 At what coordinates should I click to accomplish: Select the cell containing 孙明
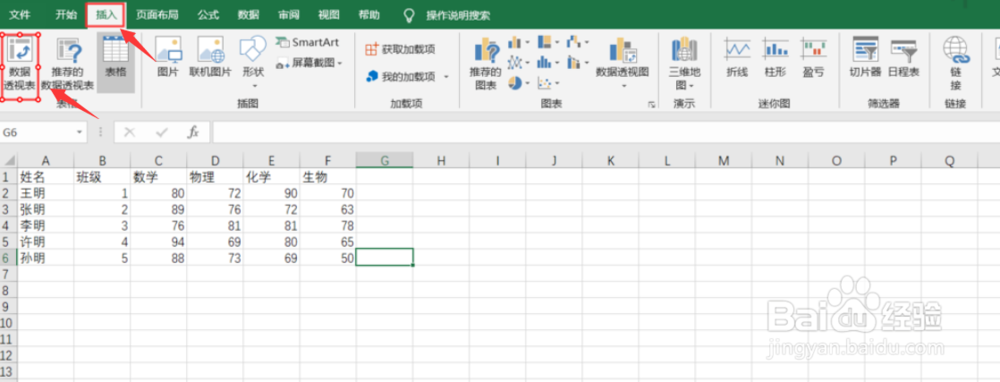pos(45,258)
